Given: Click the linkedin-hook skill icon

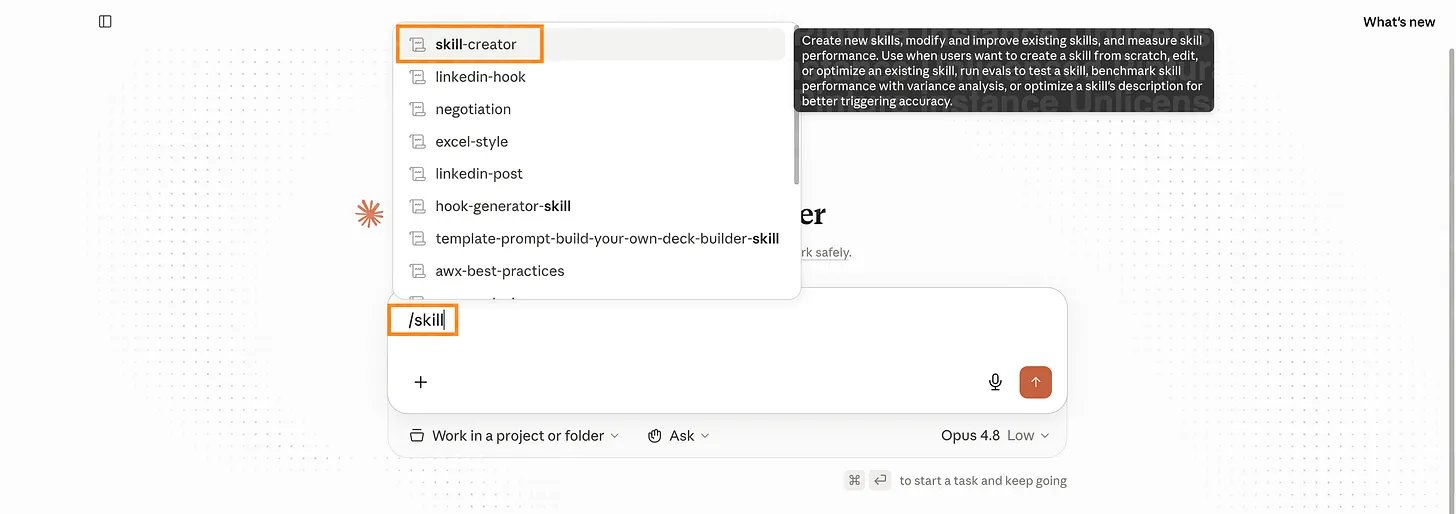Looking at the screenshot, I should [x=418, y=77].
